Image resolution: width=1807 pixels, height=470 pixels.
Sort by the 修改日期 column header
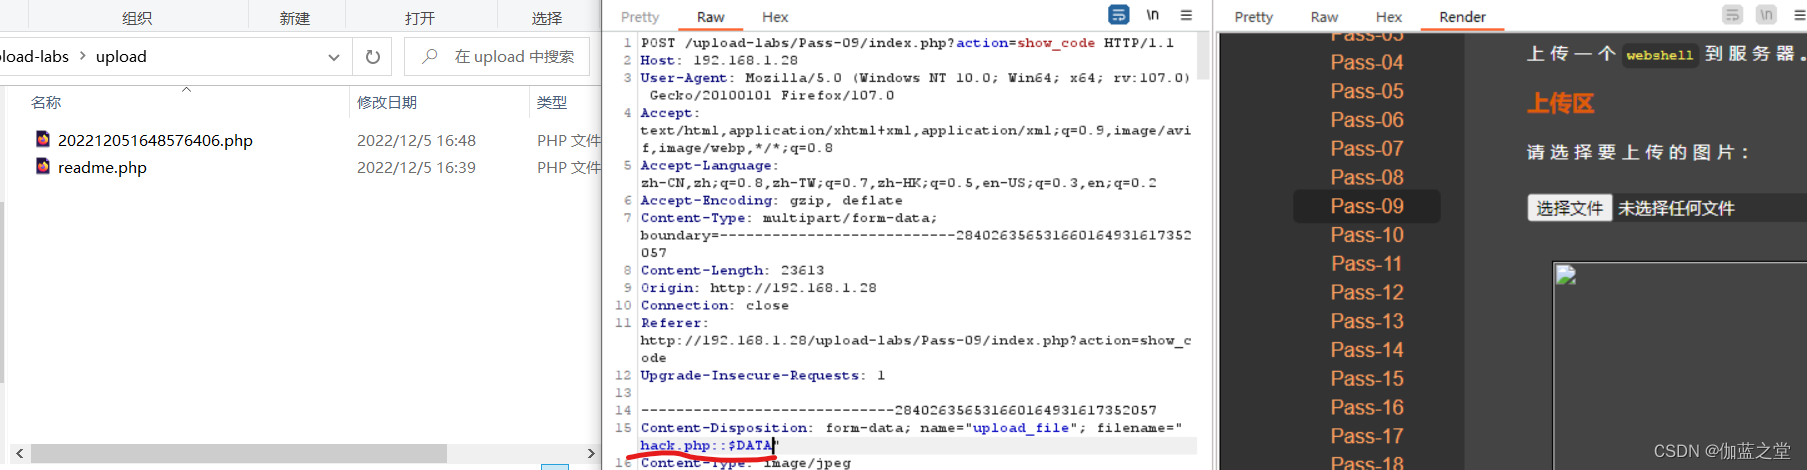click(387, 102)
